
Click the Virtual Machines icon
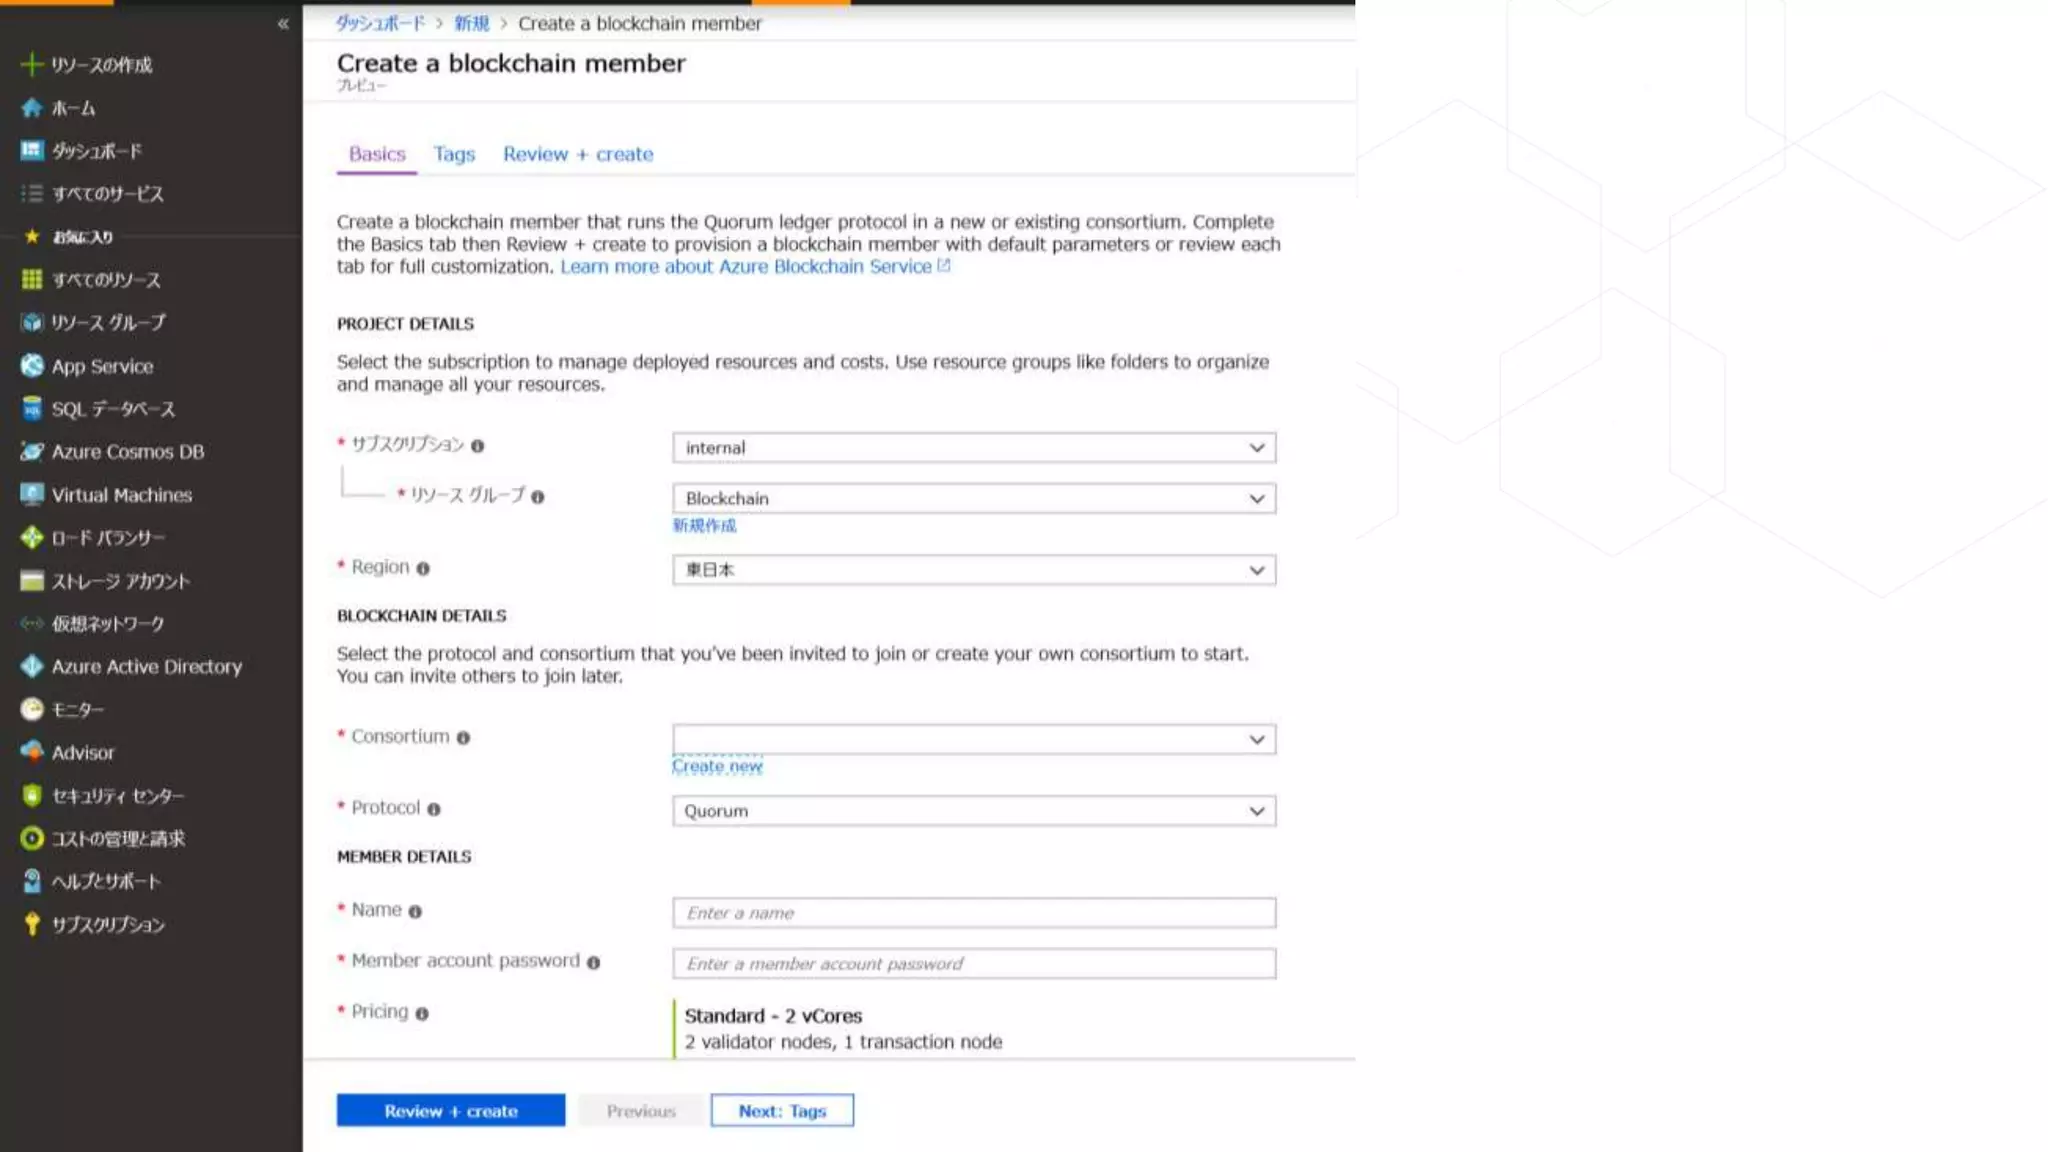pos(32,495)
